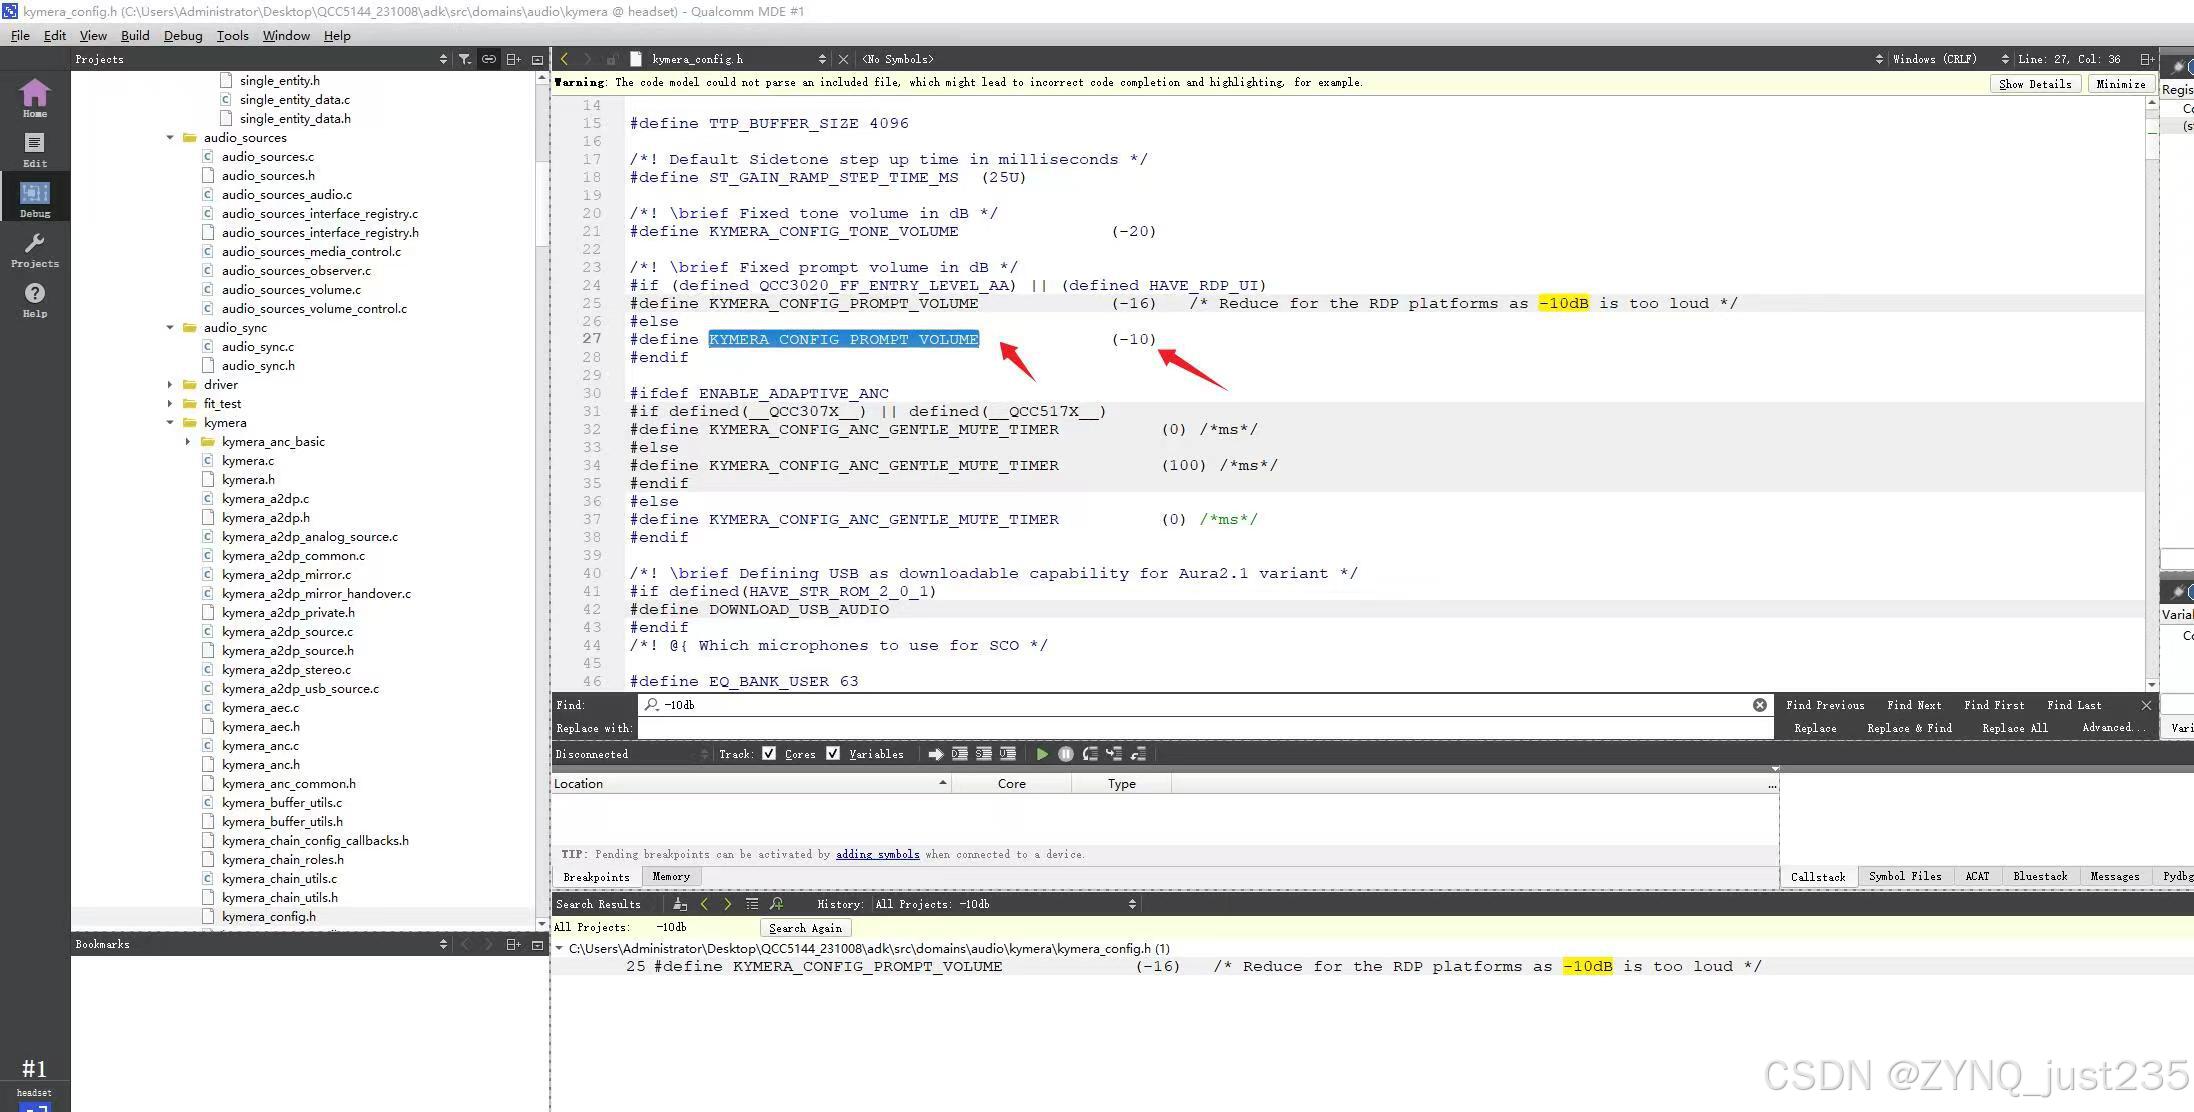Expand the kymera_anc_basic folder
The width and height of the screenshot is (2194, 1112).
188,442
